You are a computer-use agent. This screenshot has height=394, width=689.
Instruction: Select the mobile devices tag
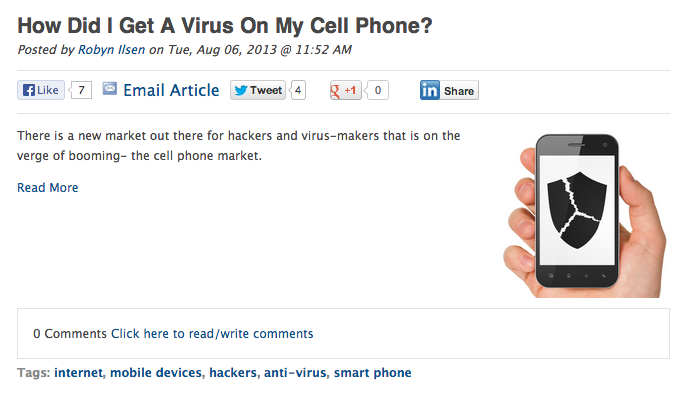[x=156, y=372]
